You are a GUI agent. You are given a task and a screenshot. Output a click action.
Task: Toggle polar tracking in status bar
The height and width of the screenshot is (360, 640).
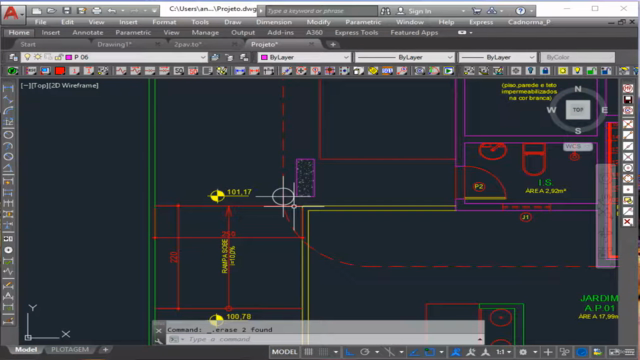(365, 352)
